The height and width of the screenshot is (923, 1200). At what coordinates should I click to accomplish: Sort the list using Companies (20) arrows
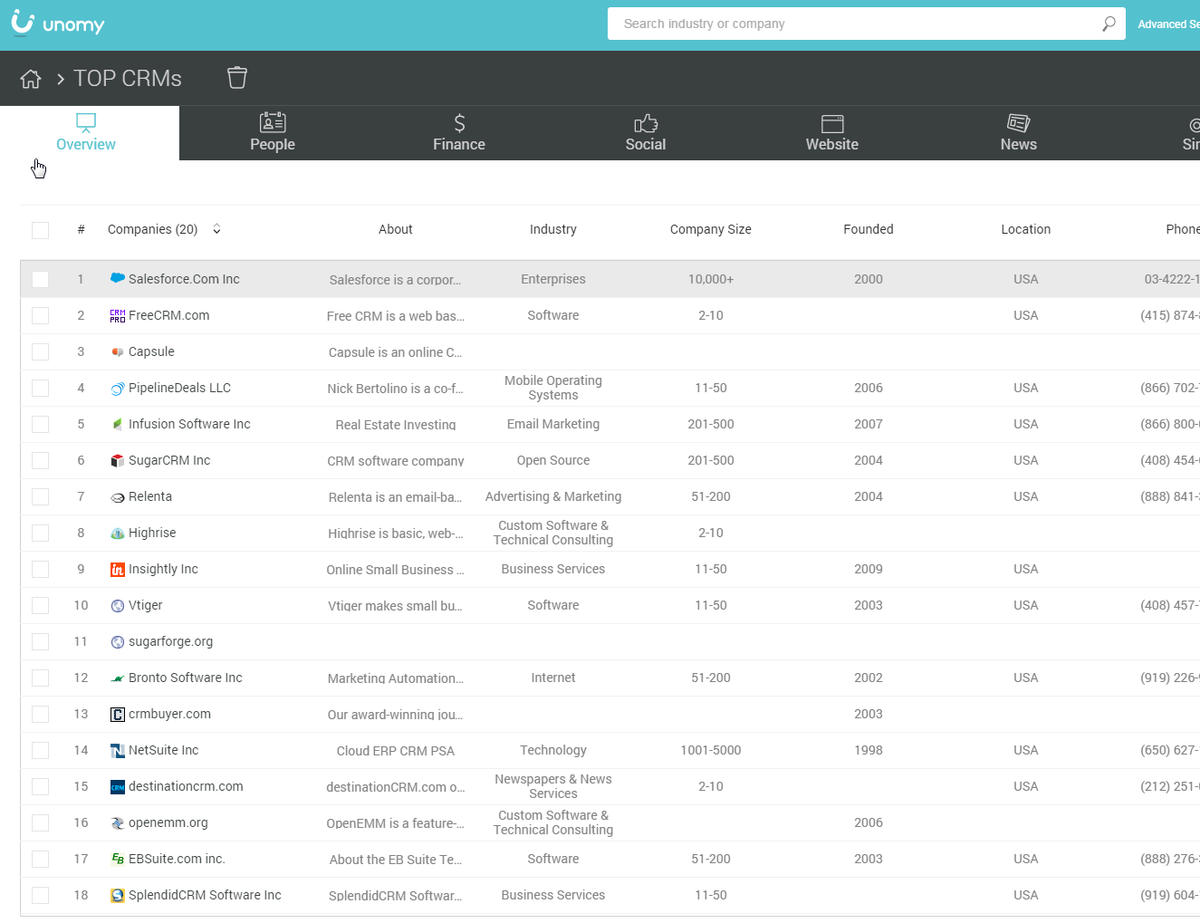(x=217, y=229)
